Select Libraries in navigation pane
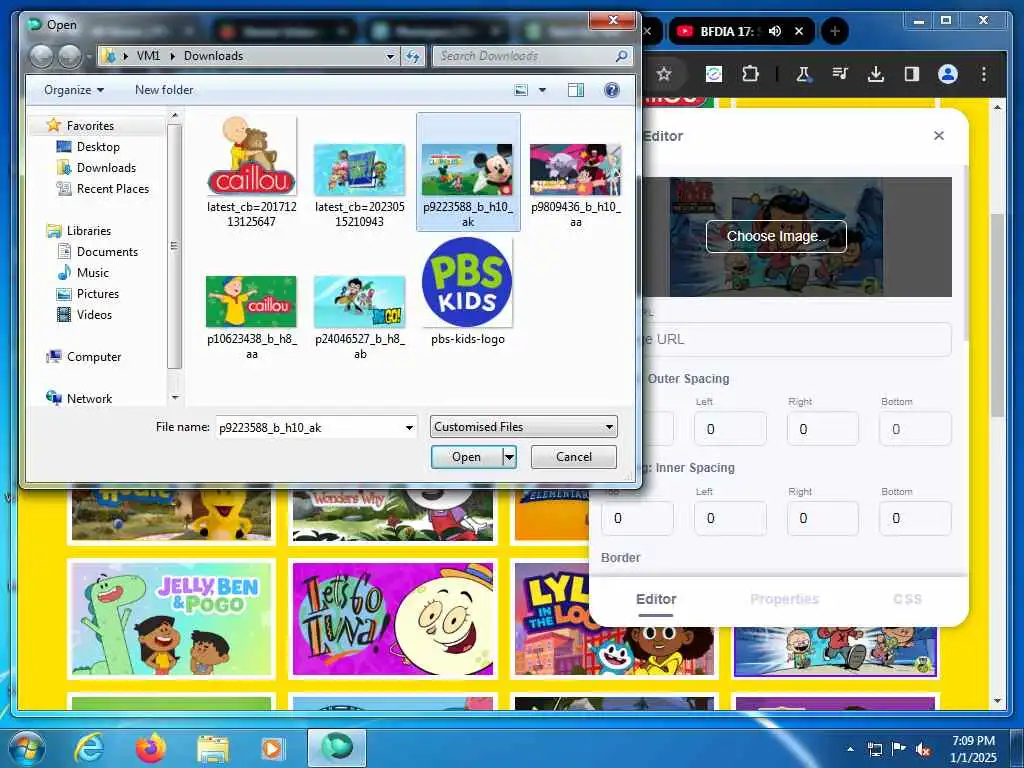Image resolution: width=1024 pixels, height=768 pixels. pos(89,231)
